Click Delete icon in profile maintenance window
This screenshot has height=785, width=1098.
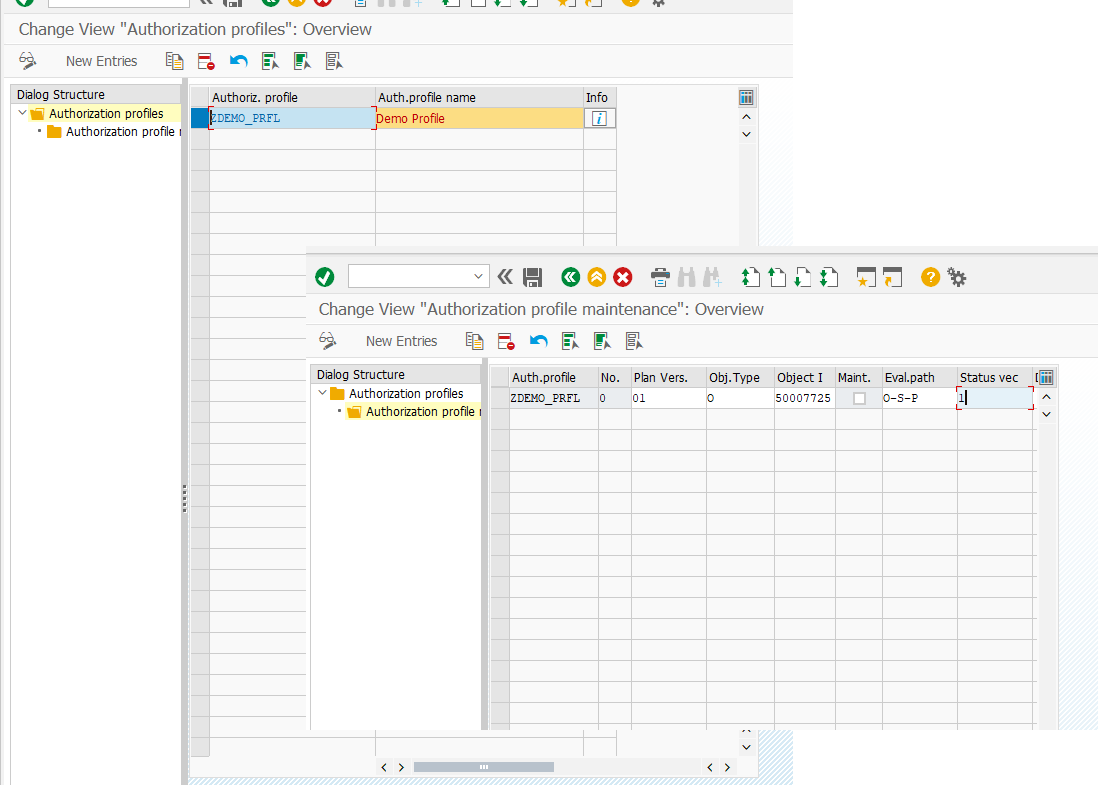[x=506, y=341]
